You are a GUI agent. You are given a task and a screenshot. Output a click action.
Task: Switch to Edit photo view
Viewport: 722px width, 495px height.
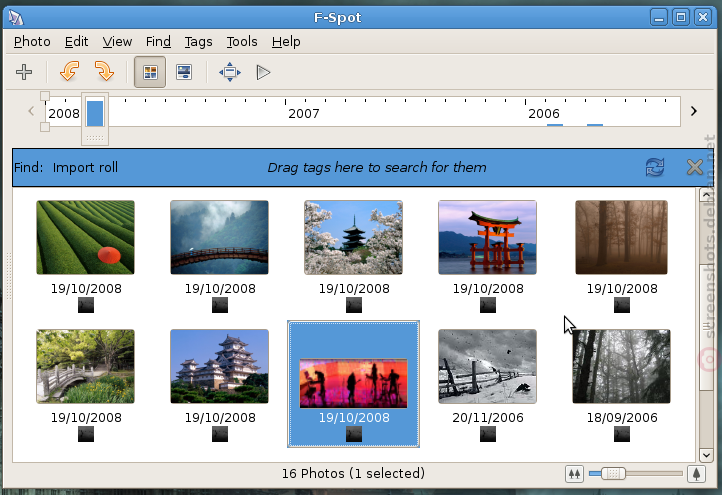pyautogui.click(x=184, y=72)
